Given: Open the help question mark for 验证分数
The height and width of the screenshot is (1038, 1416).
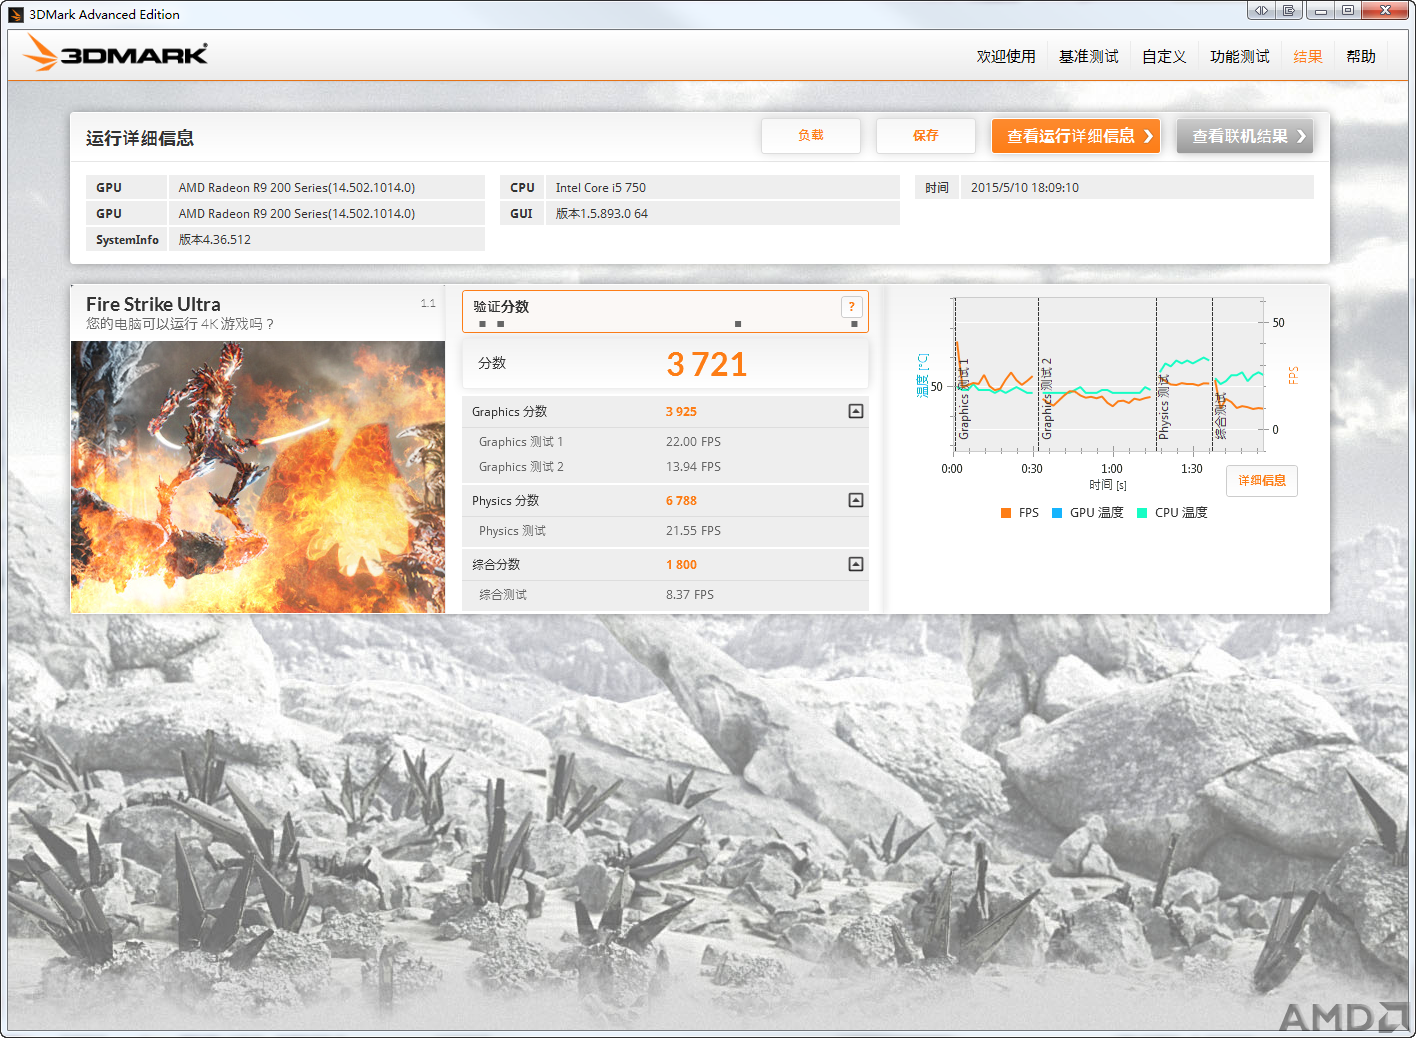Looking at the screenshot, I should (x=851, y=307).
